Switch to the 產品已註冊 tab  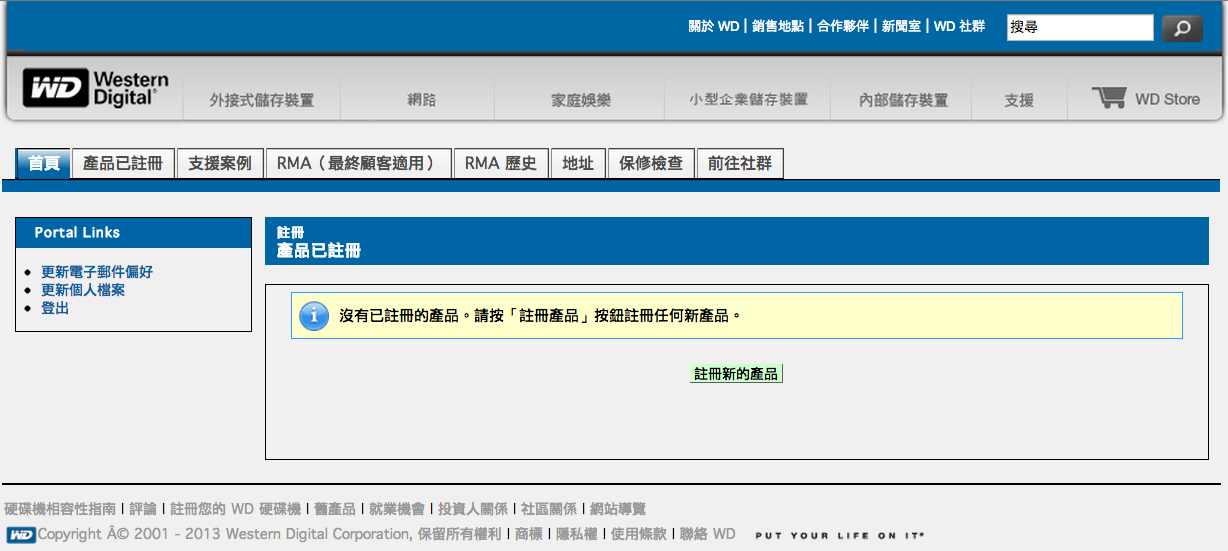[x=123, y=164]
